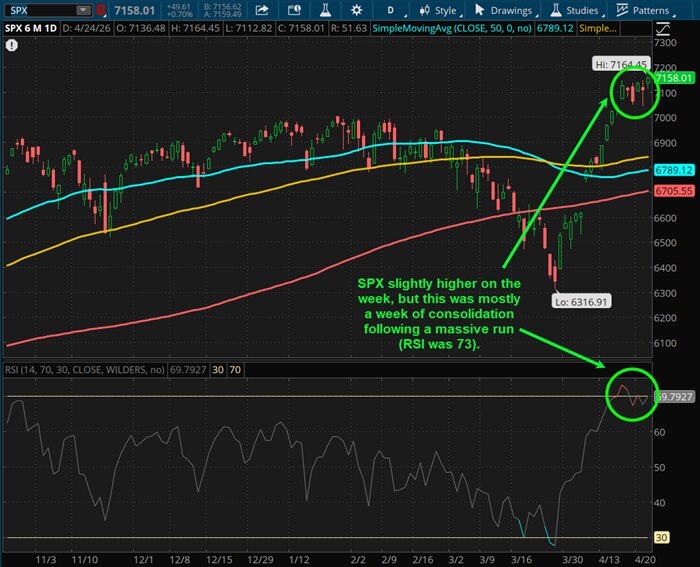The width and height of the screenshot is (700, 567).
Task: Click the 40 label on RSI axis
Action: pos(660,503)
